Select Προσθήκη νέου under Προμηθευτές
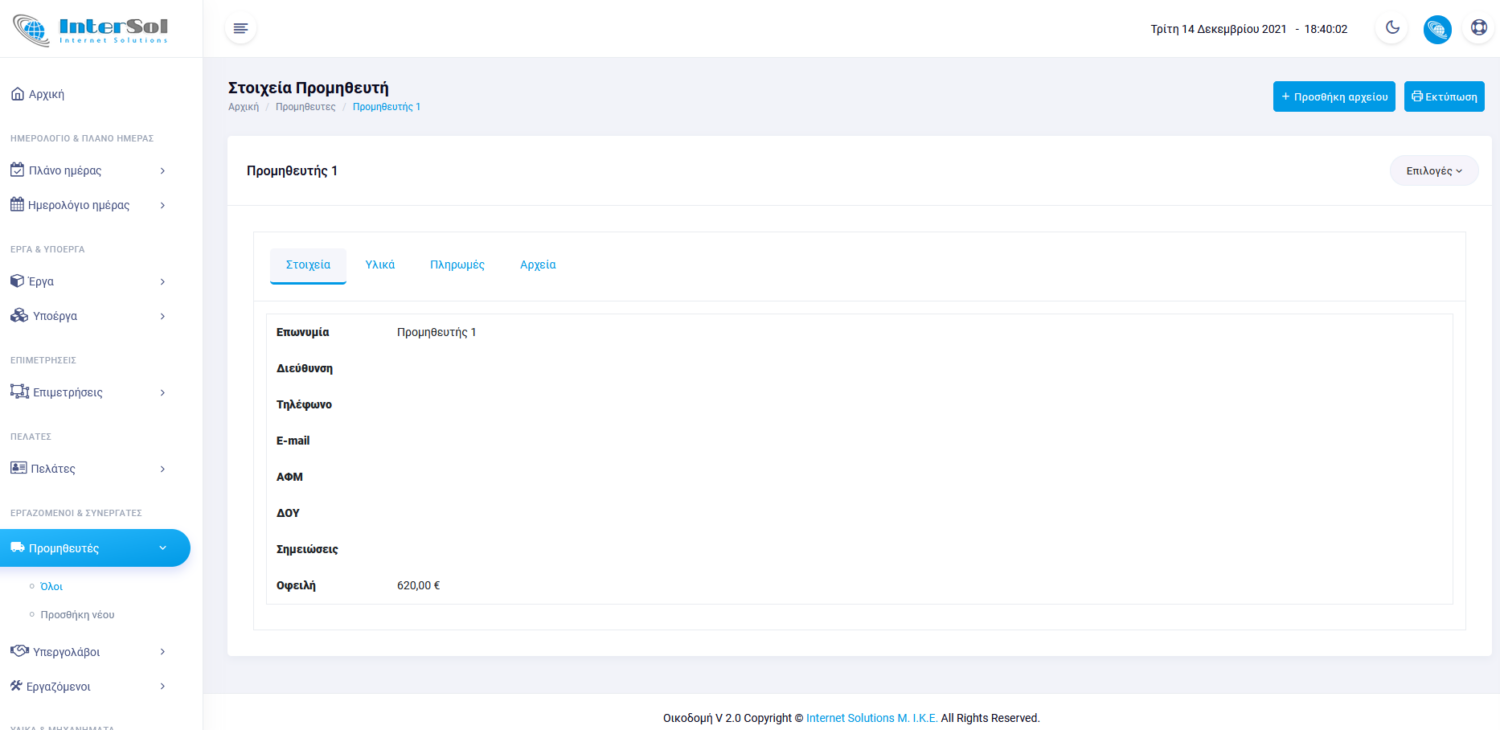1500x730 pixels. point(77,615)
